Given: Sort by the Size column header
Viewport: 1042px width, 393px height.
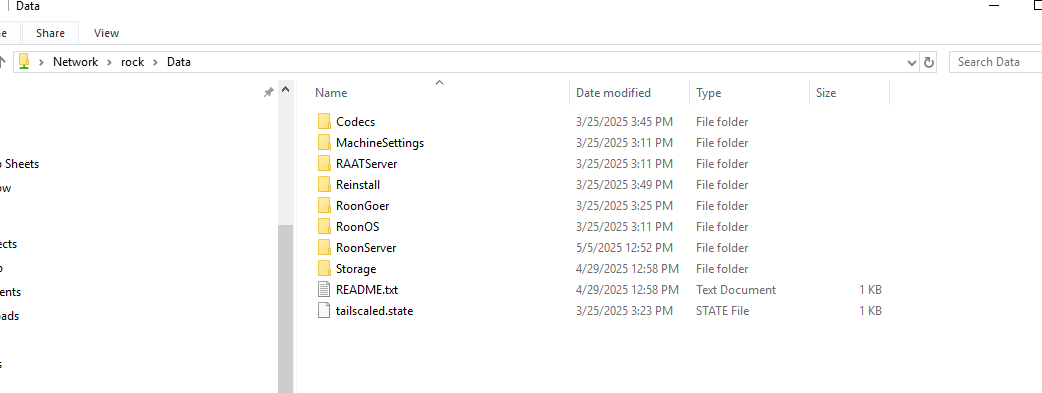Looking at the screenshot, I should [826, 93].
